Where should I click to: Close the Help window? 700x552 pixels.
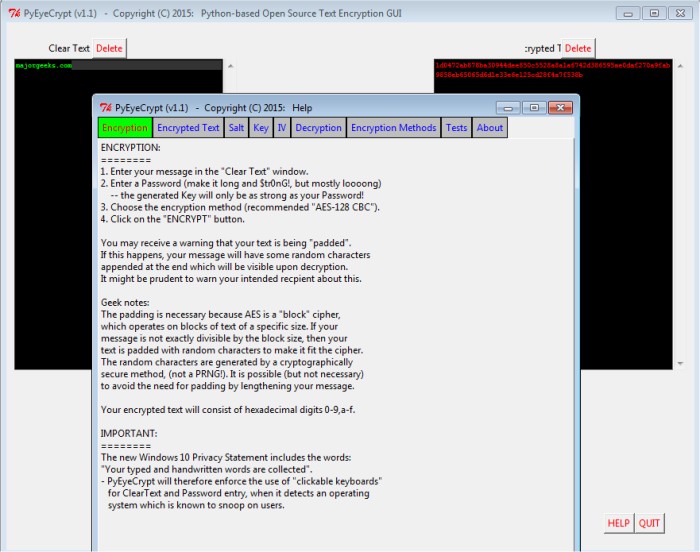(x=560, y=108)
